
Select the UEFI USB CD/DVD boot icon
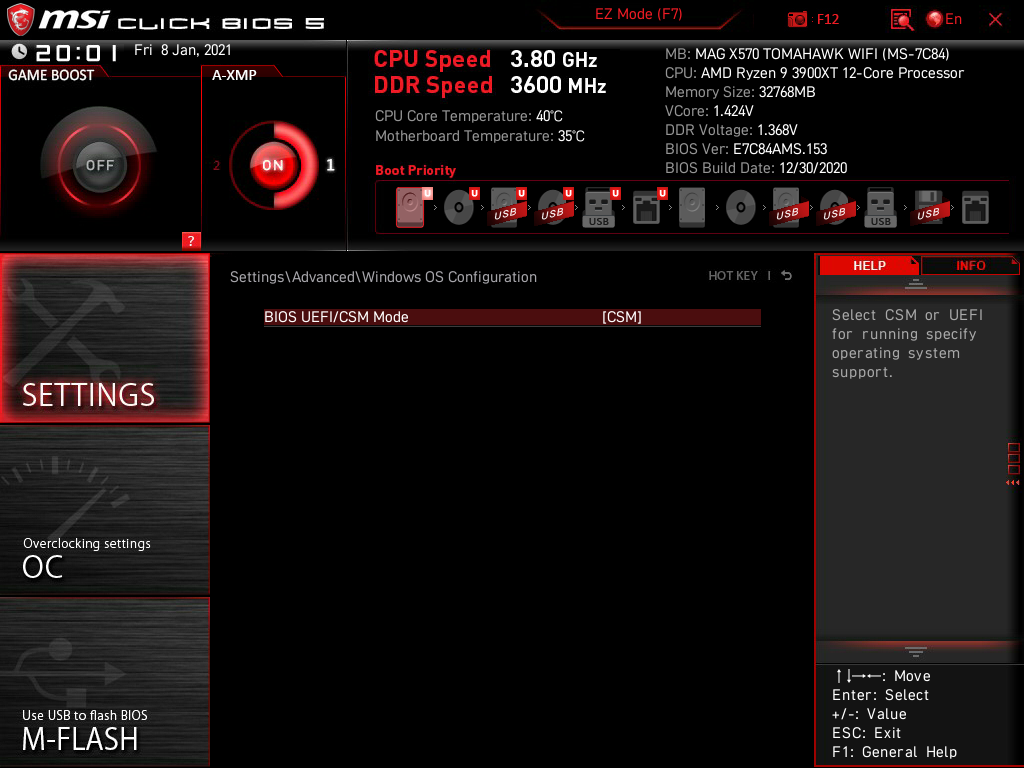[x=554, y=208]
